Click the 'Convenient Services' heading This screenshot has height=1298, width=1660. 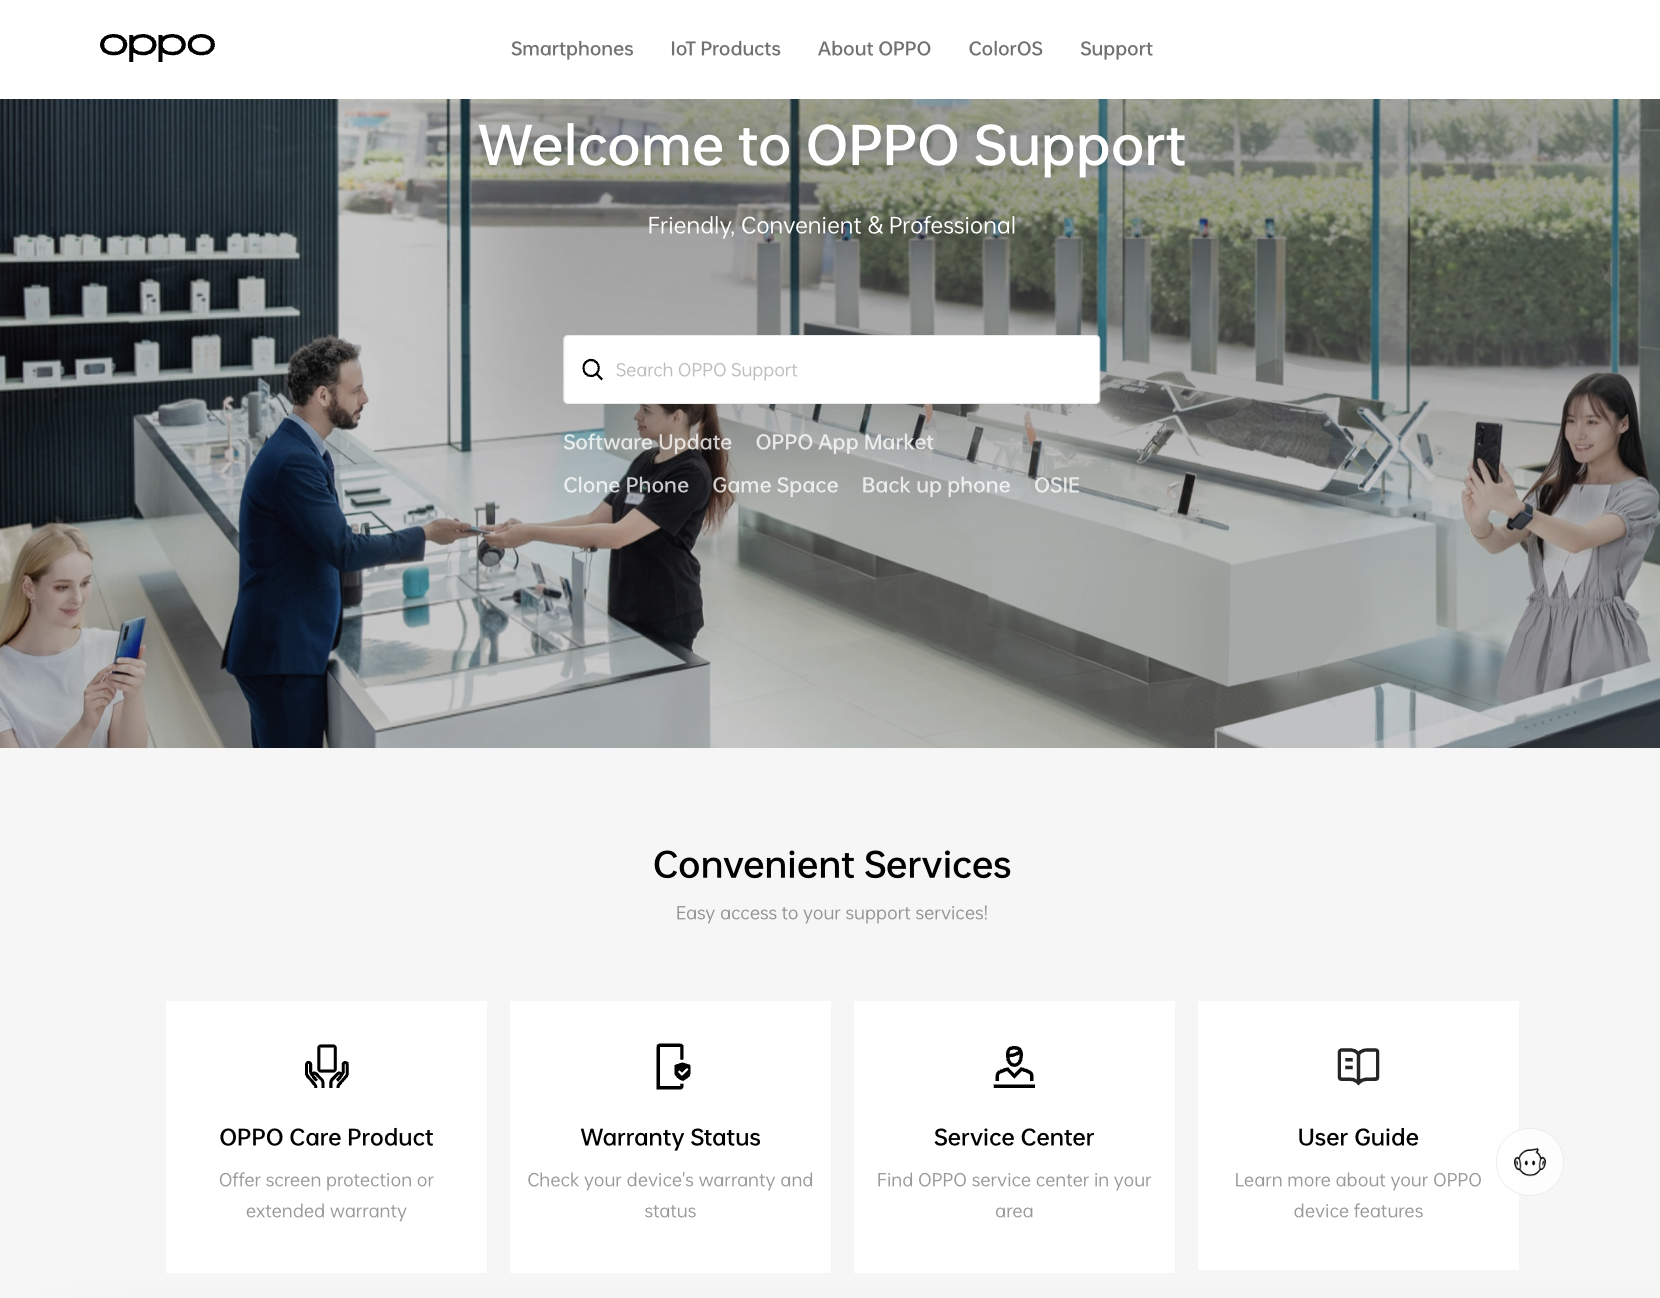click(832, 865)
